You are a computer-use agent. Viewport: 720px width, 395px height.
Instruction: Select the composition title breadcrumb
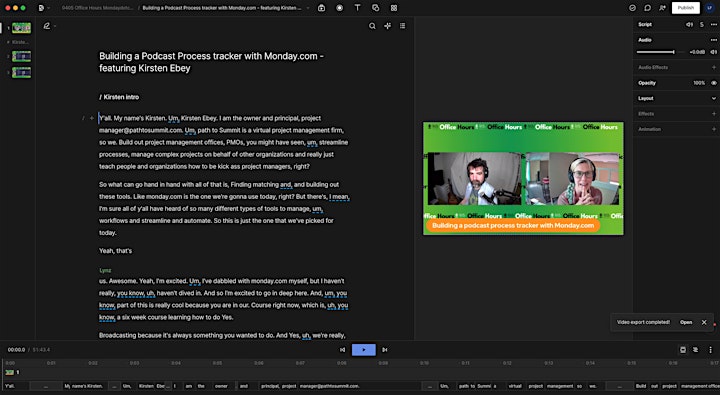(x=222, y=8)
